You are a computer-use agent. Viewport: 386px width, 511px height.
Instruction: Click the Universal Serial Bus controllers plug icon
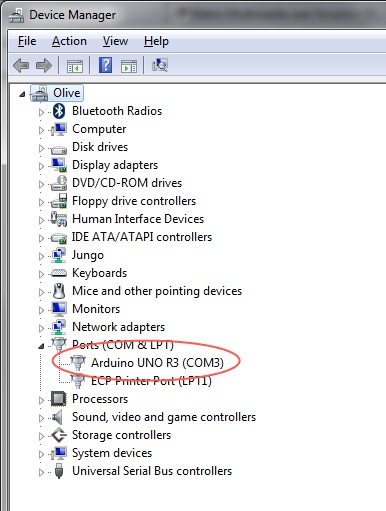(x=59, y=471)
